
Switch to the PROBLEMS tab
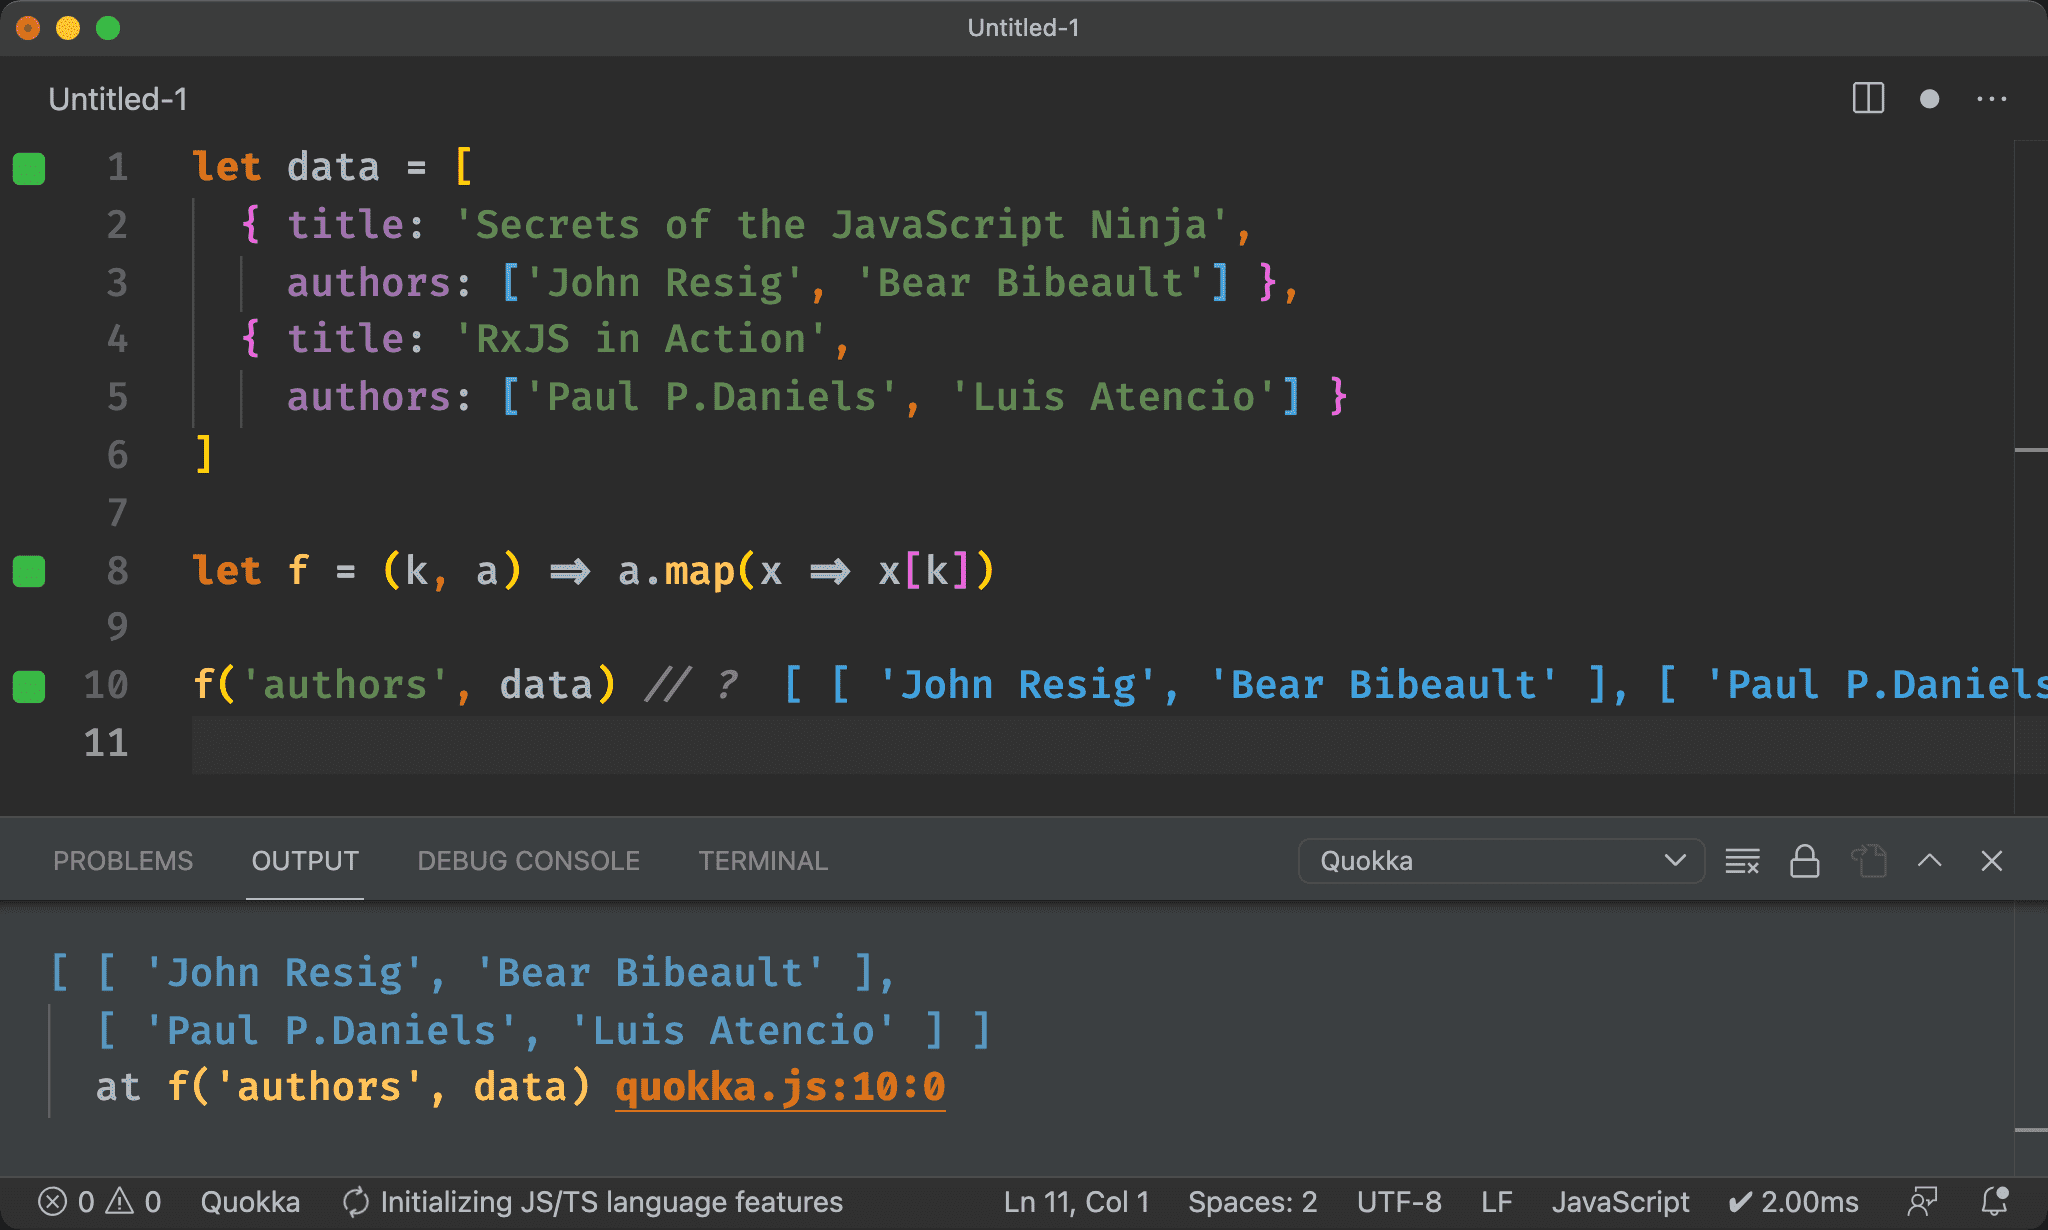click(x=123, y=861)
